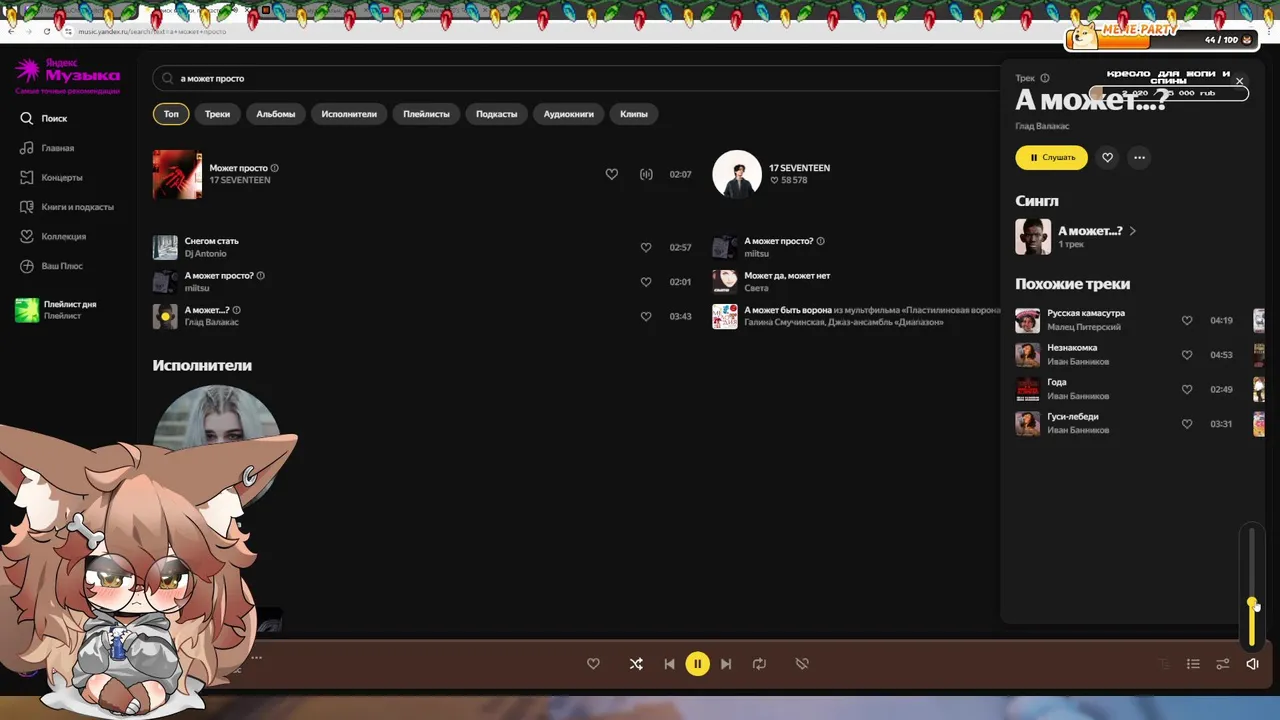This screenshot has height=720, width=1280.
Task: Switch to the Исполнители tab
Action: coord(349,114)
